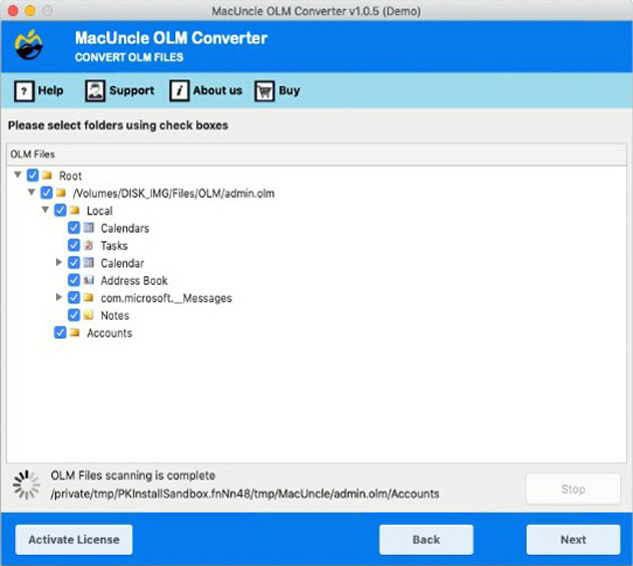Image resolution: width=633 pixels, height=566 pixels.
Task: Click the Tasks item icon
Action: (x=89, y=245)
